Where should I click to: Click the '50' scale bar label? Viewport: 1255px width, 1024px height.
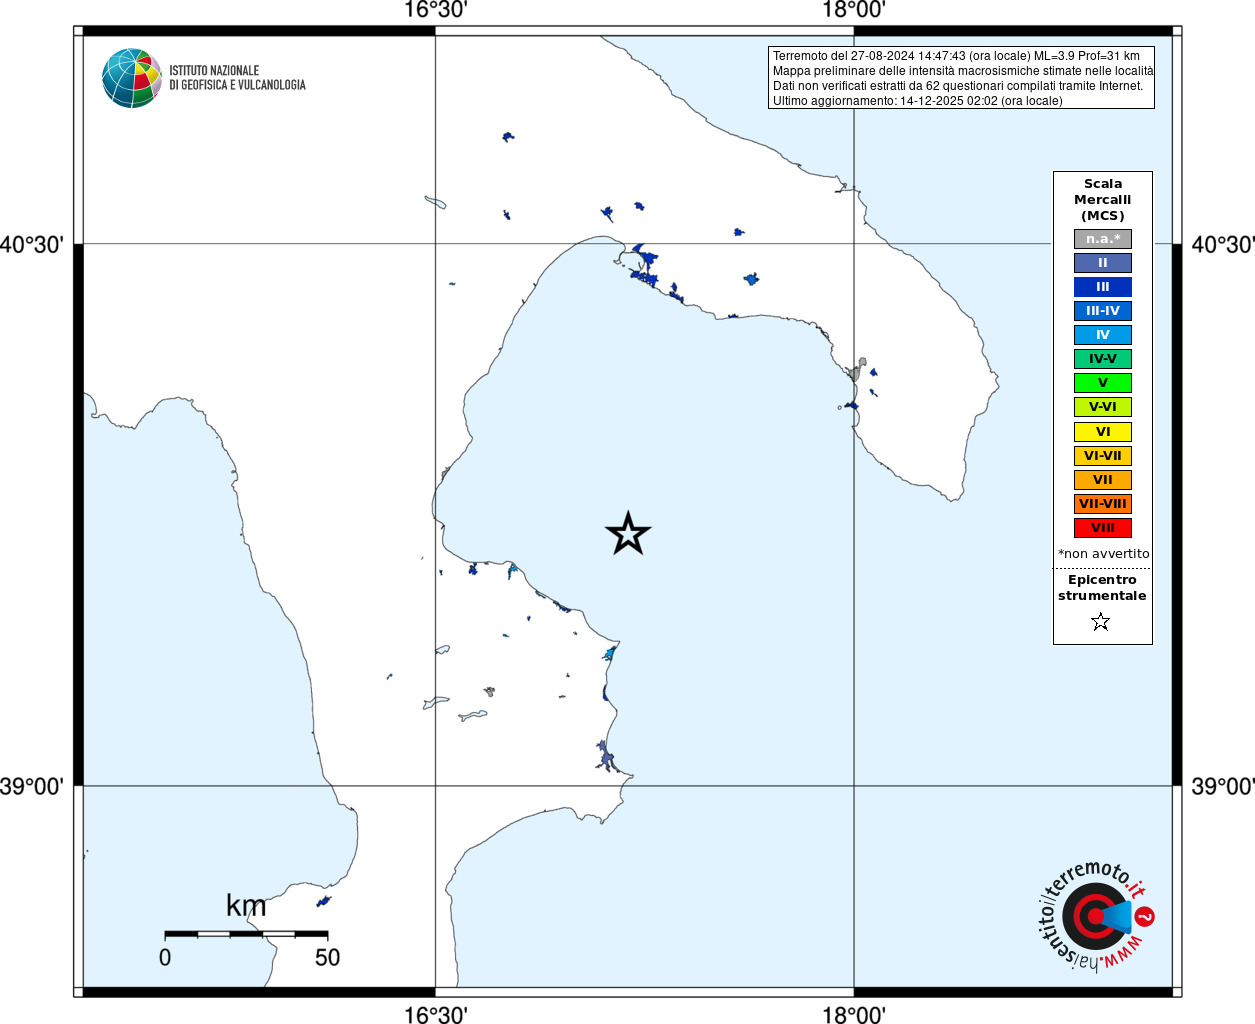(327, 957)
